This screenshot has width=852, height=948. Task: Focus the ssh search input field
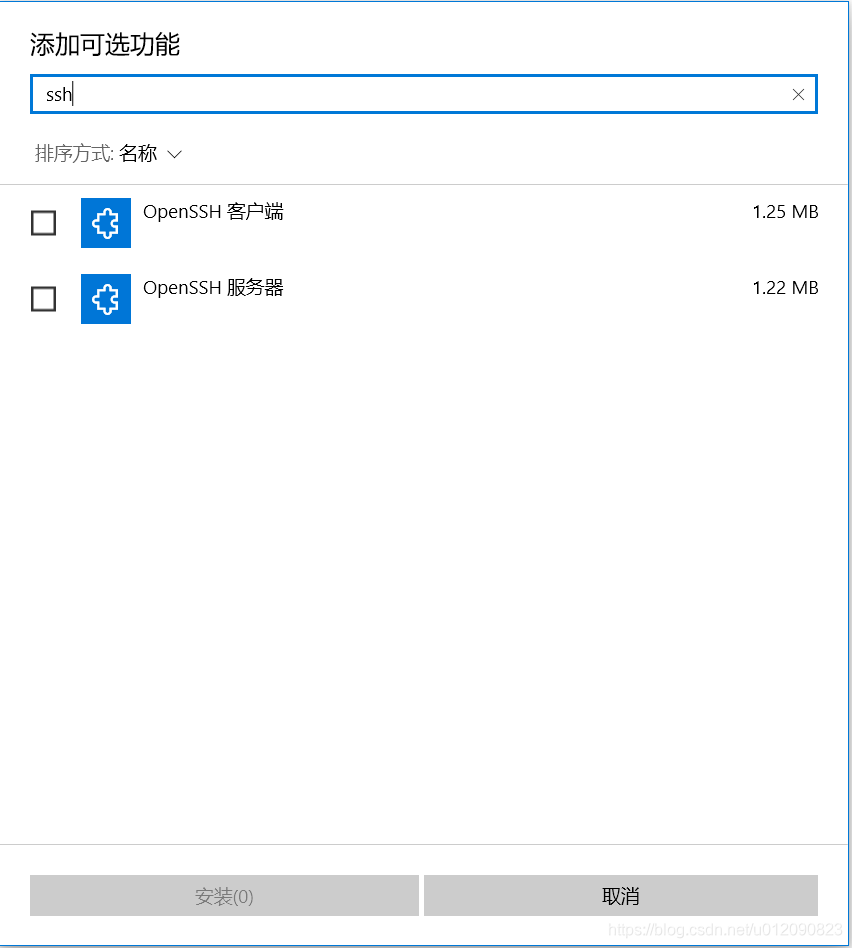click(x=424, y=94)
